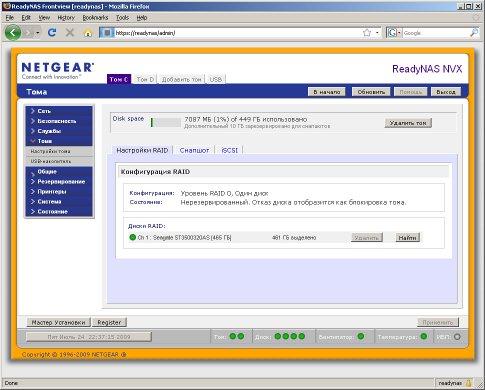Click the Выход logout button
The image size is (485, 390).
coord(446,92)
